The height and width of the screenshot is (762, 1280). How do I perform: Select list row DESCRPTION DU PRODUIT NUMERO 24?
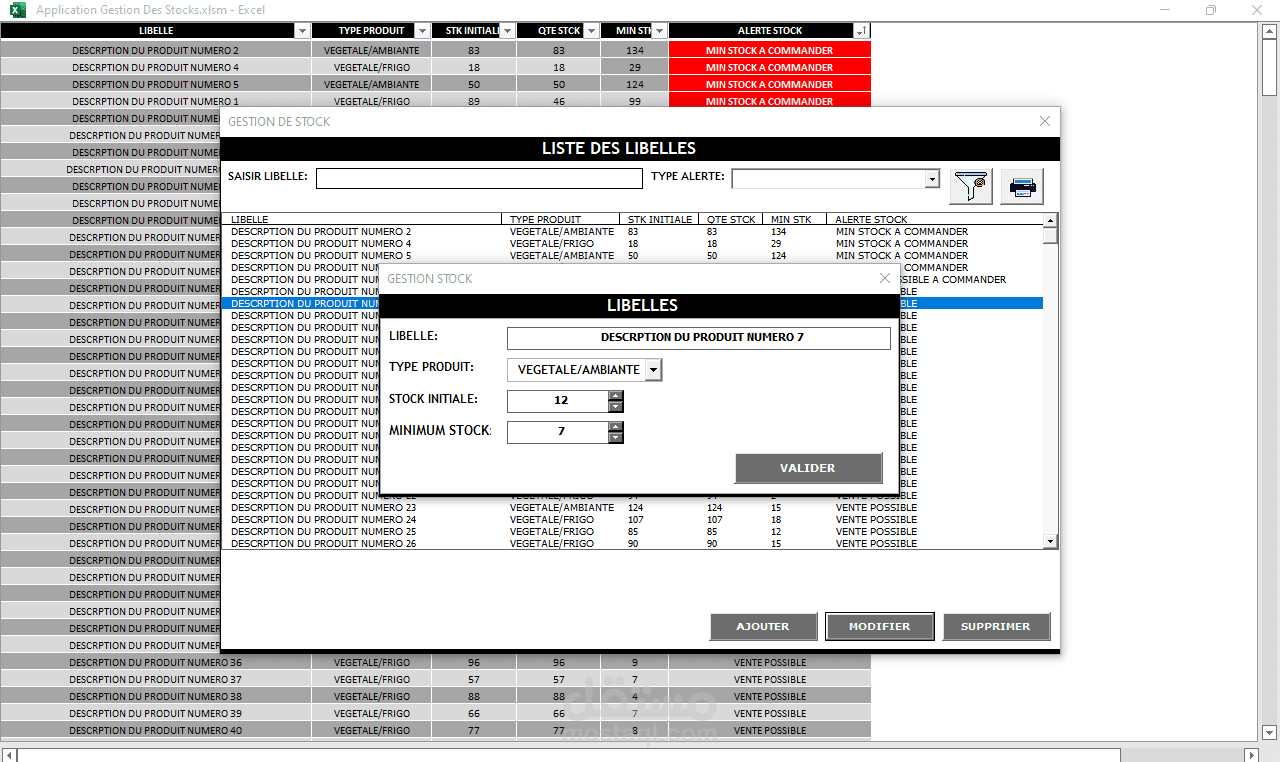632,519
